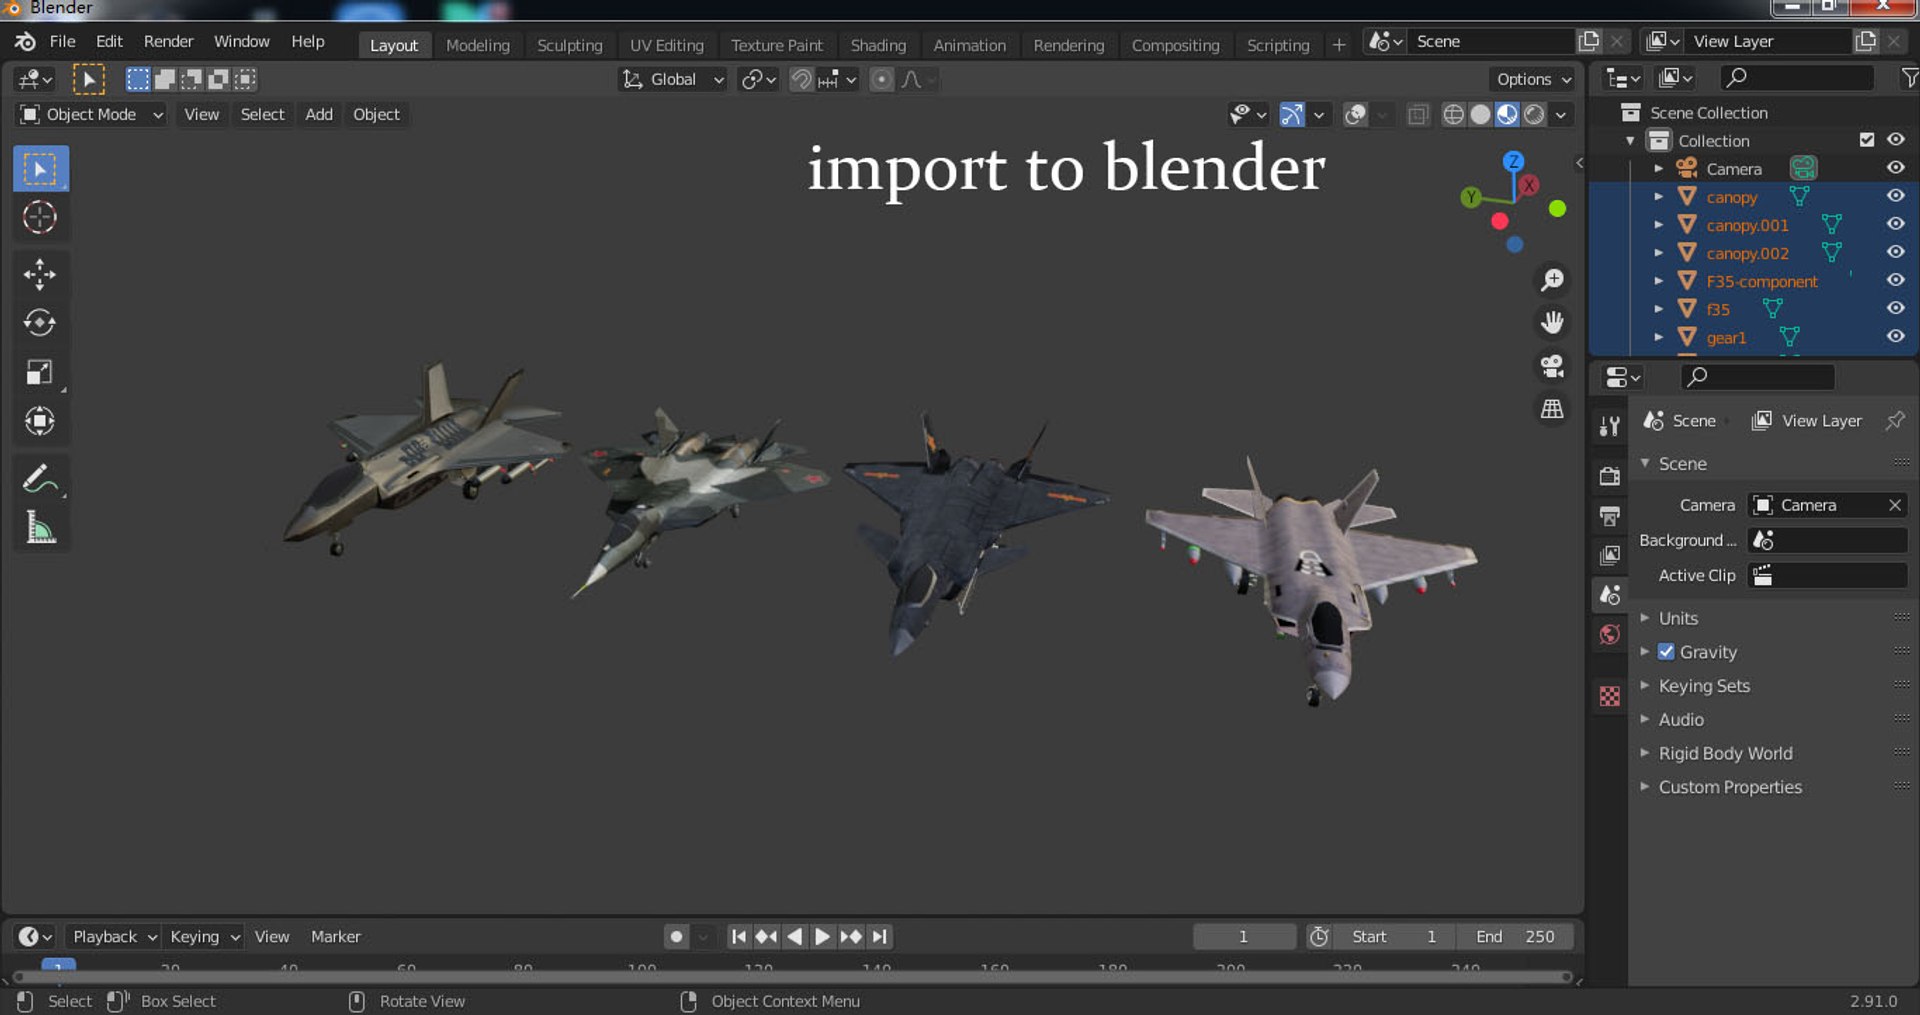1920x1015 pixels.
Task: Open the Render properties tab icon
Action: [x=1609, y=476]
